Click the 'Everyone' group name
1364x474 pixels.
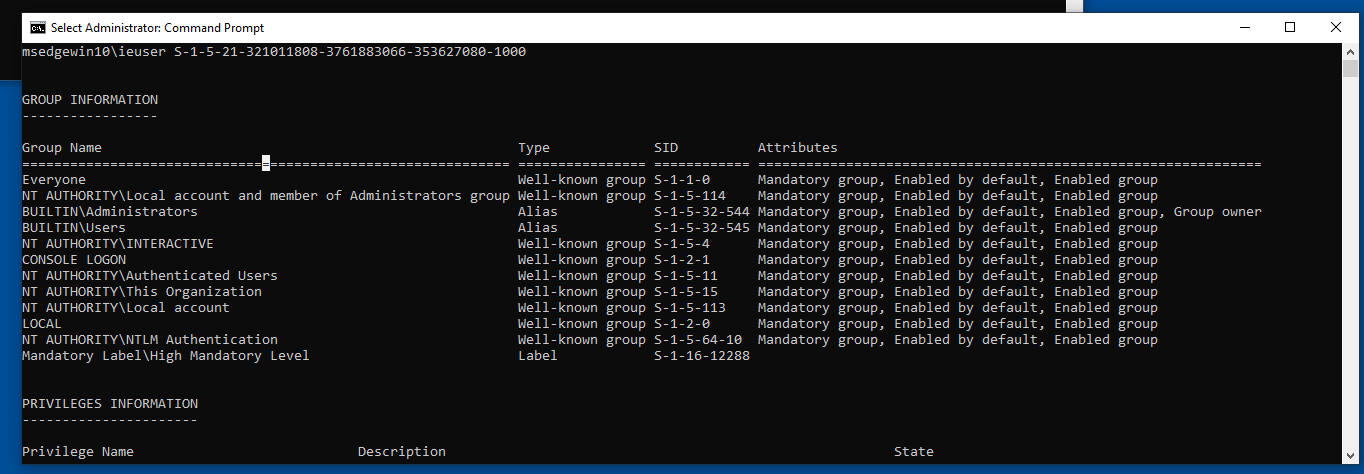coord(54,180)
